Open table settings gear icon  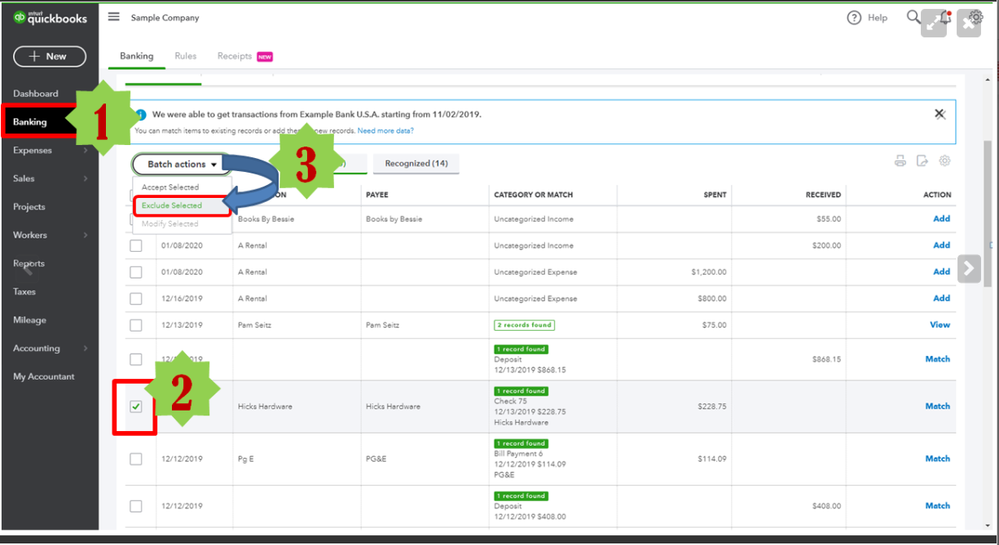click(x=944, y=161)
